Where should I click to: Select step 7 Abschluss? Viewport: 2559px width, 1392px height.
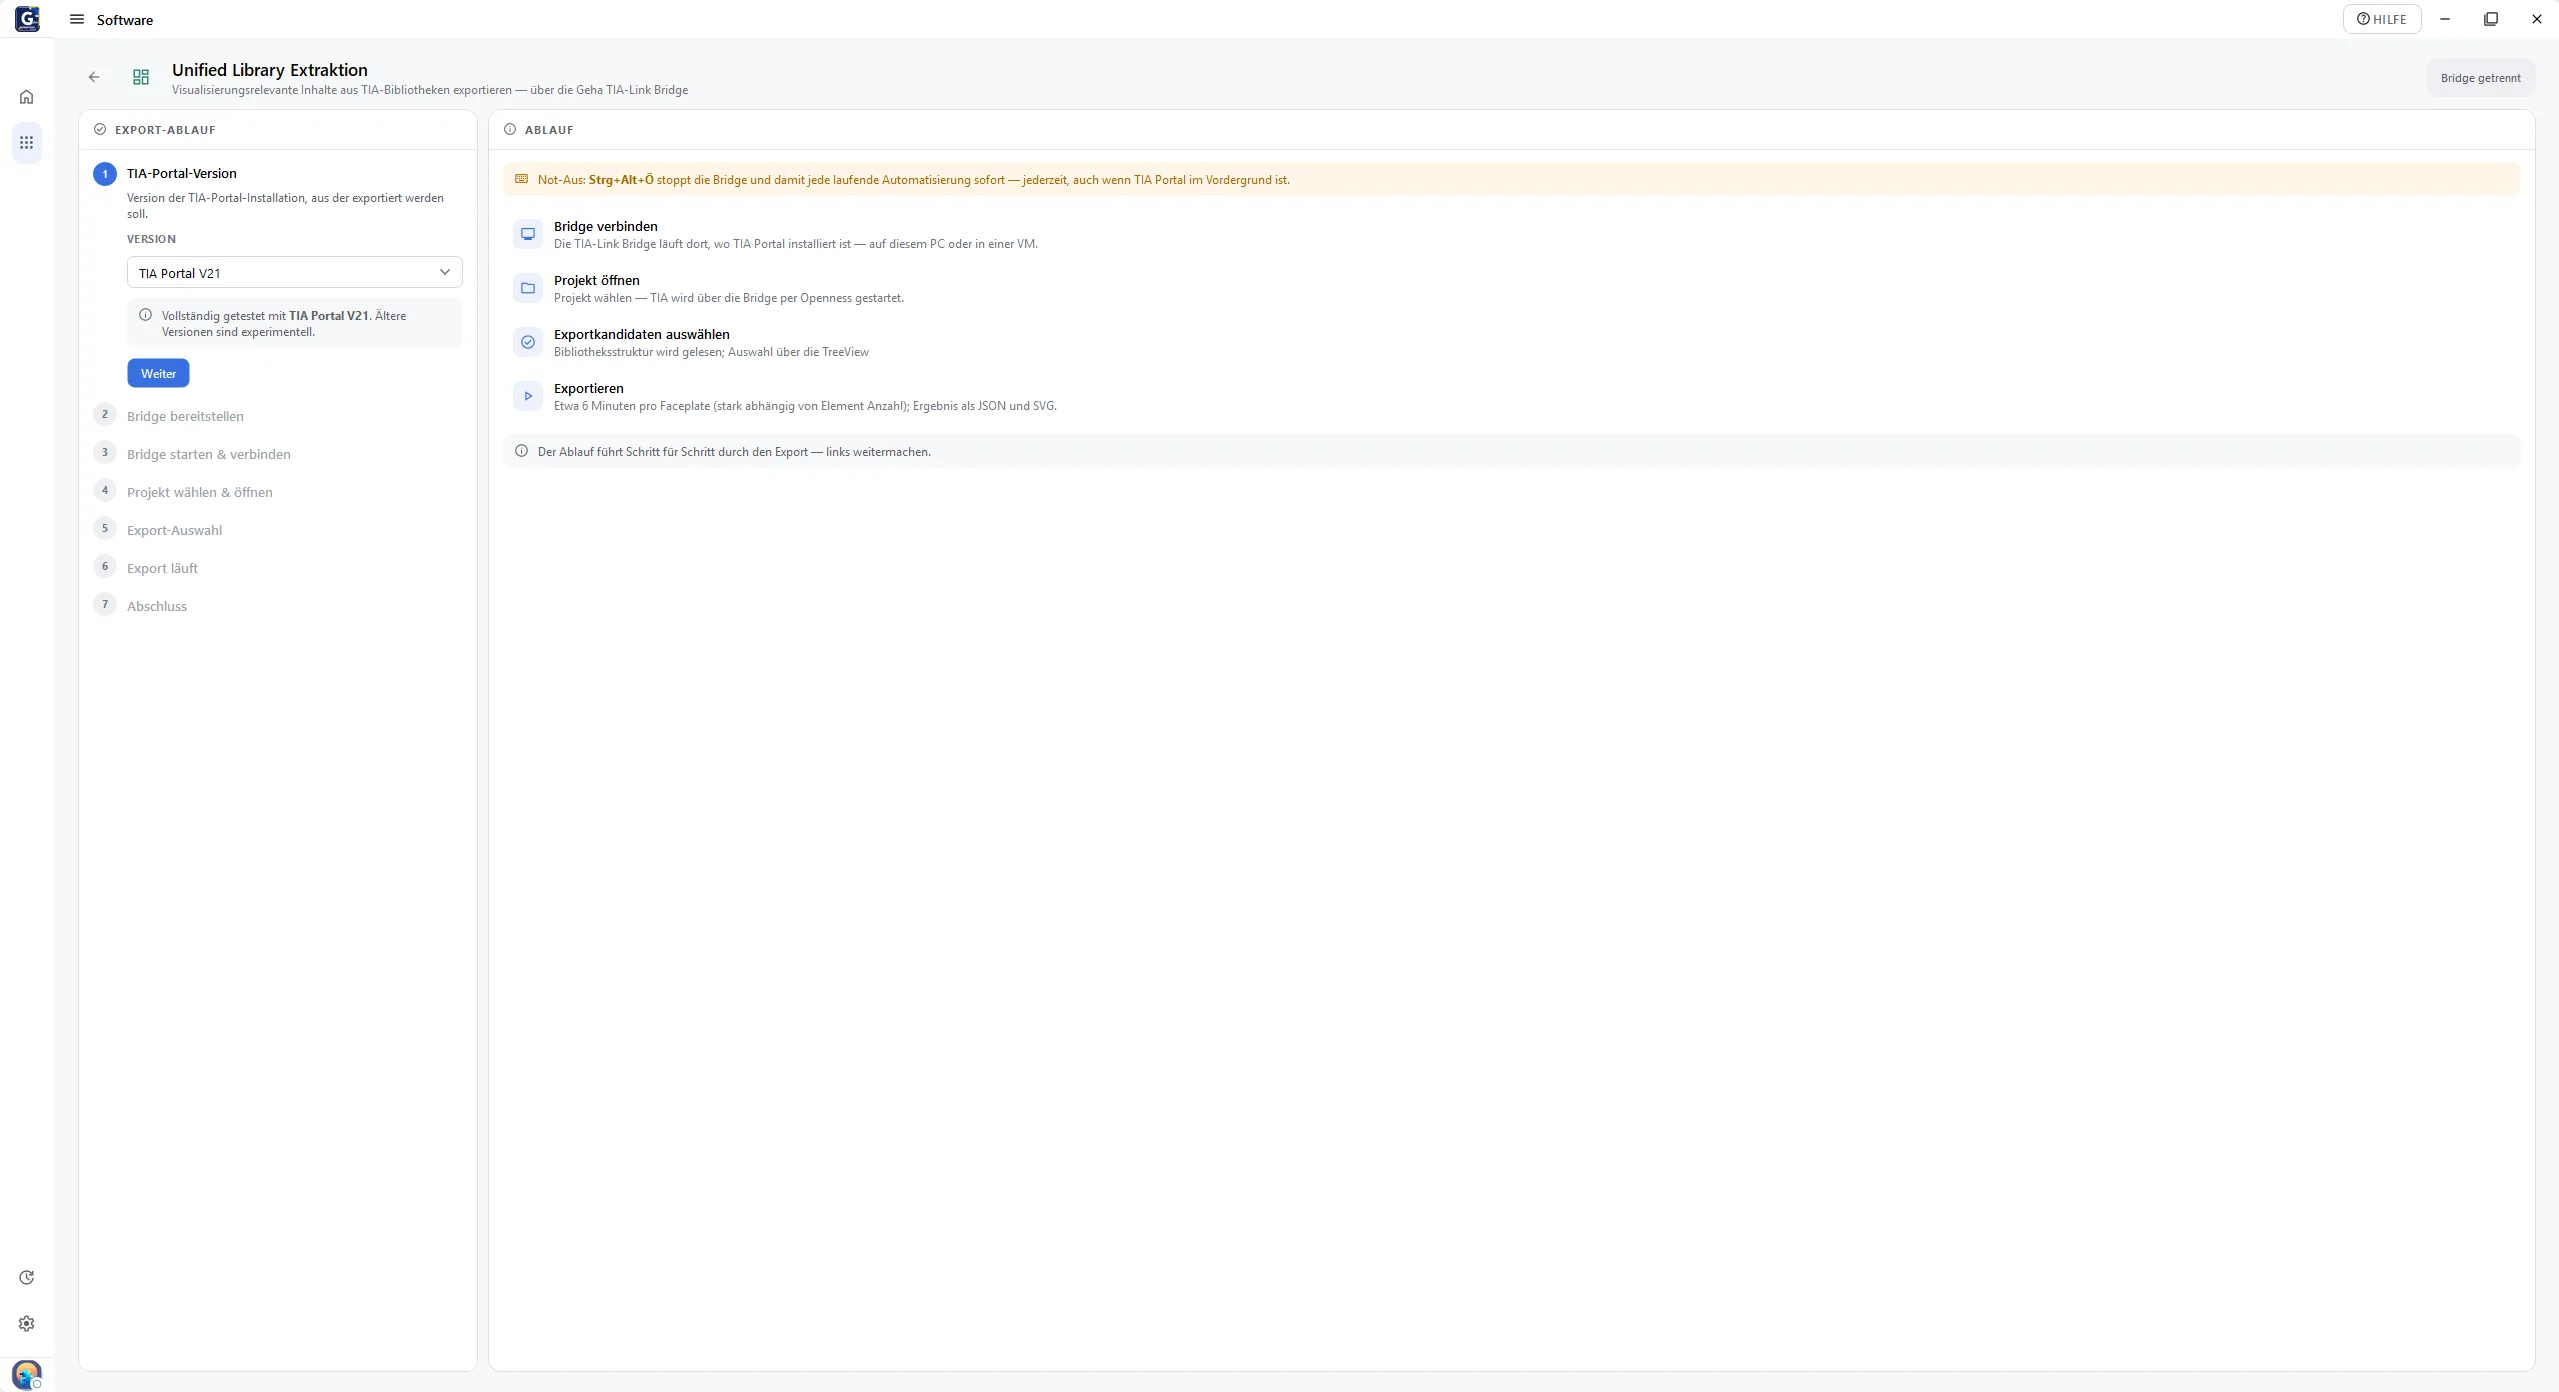pos(140,606)
